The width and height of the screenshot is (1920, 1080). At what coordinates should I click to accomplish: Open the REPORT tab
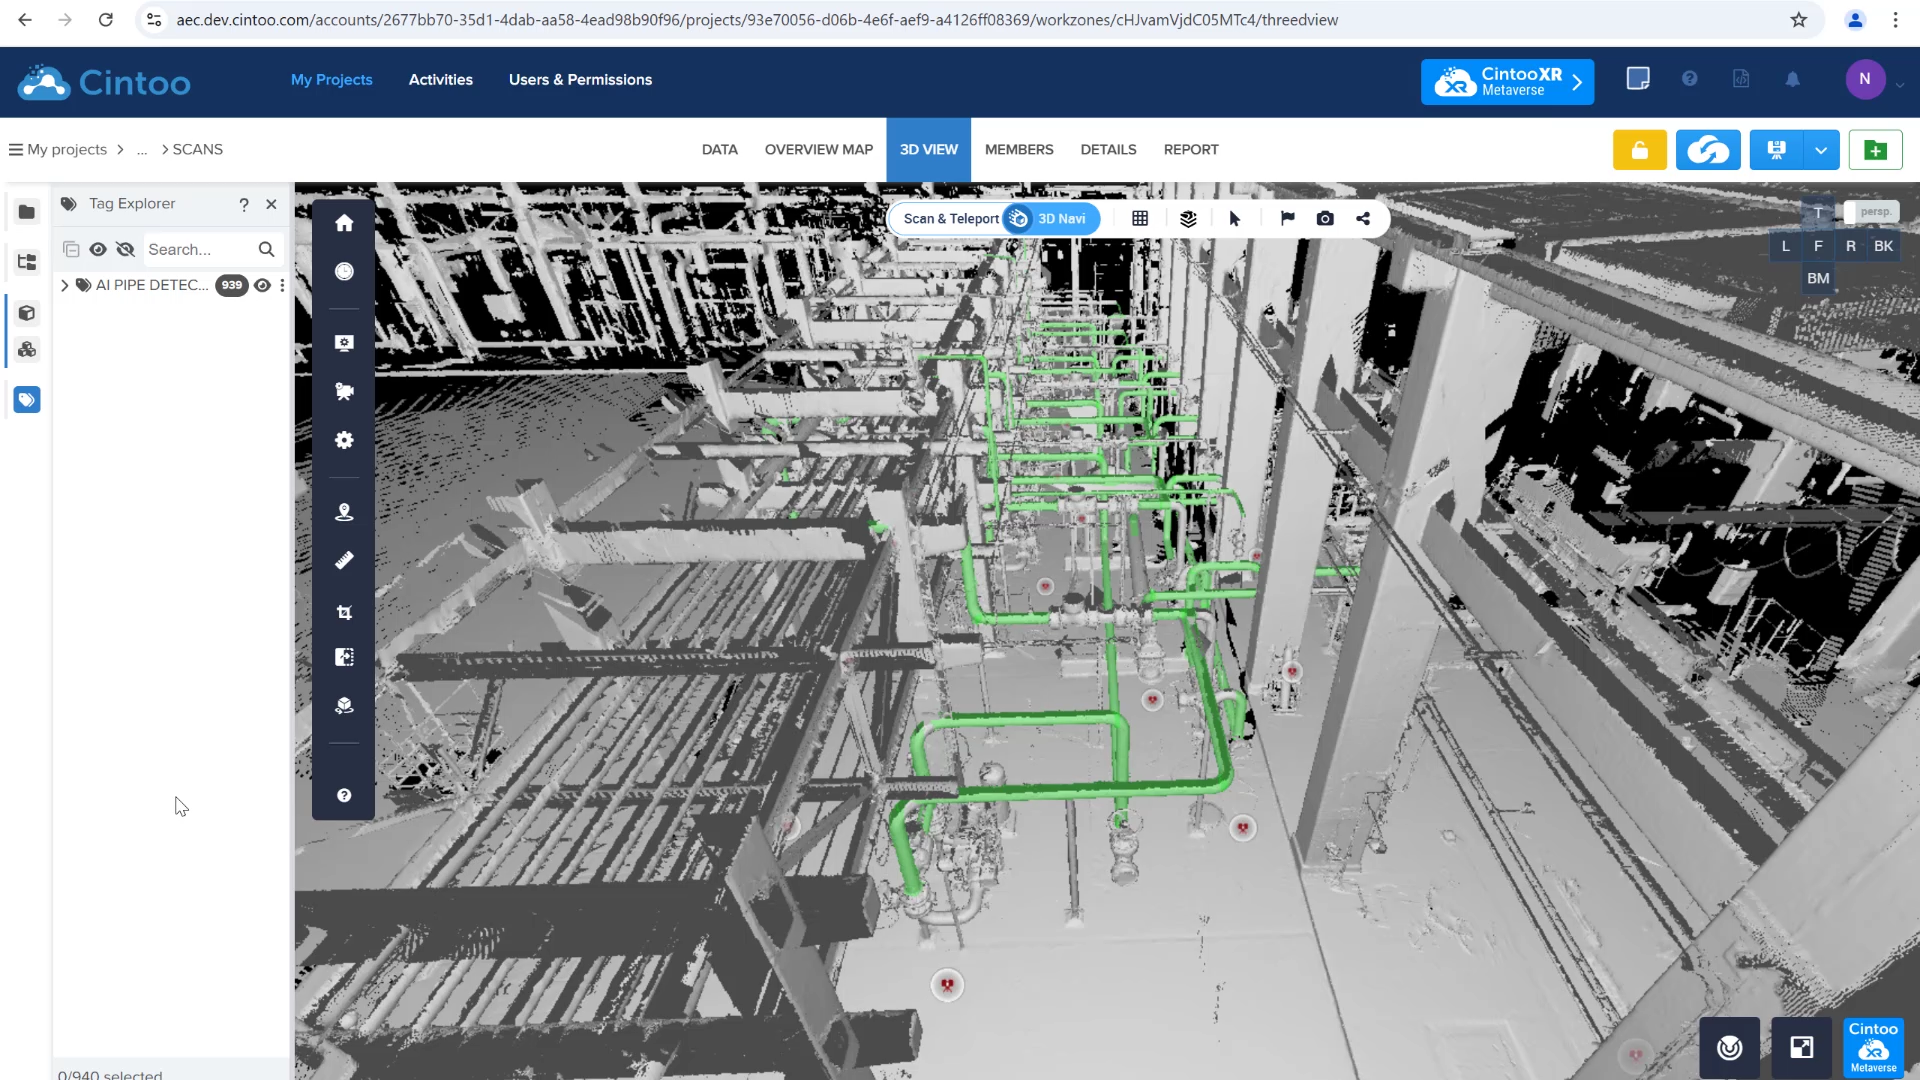pyautogui.click(x=1190, y=149)
